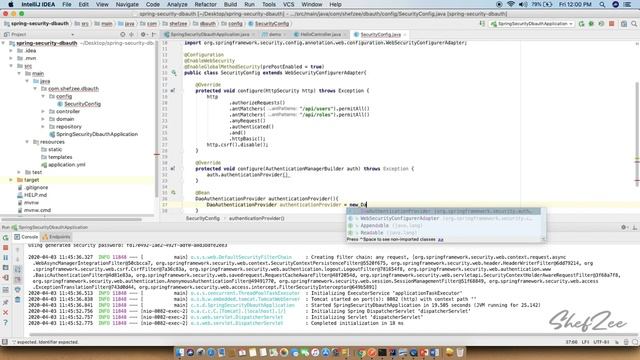Open Spotlight search in macOS menu bar
The image size is (640, 360).
[602, 4]
